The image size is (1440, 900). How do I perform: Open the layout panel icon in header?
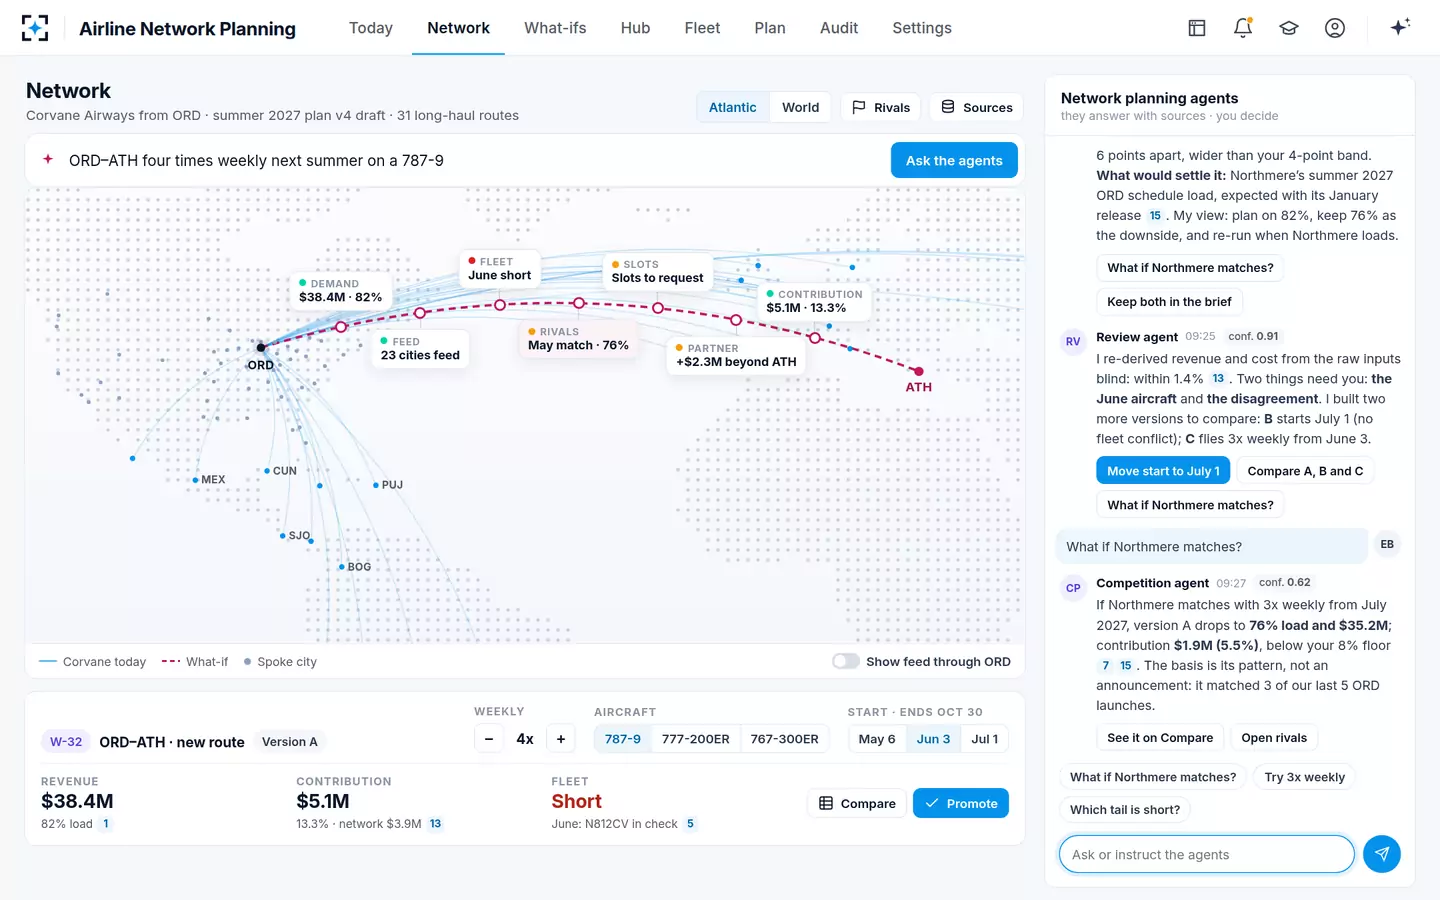tap(1197, 28)
